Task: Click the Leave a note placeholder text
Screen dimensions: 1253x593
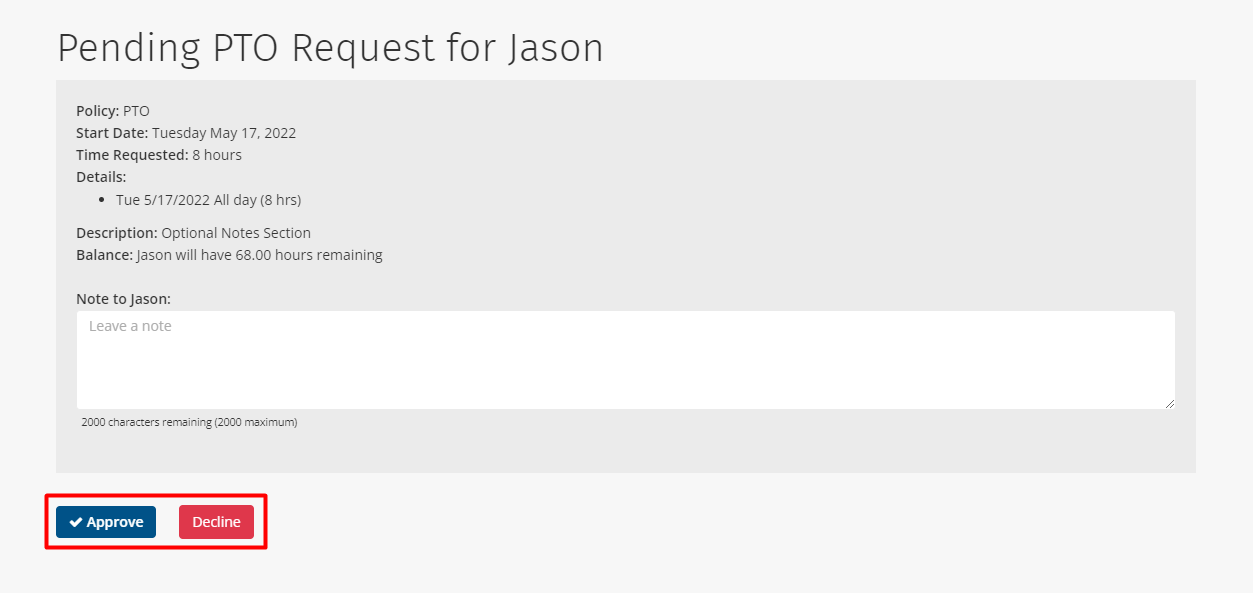Action: 130,326
